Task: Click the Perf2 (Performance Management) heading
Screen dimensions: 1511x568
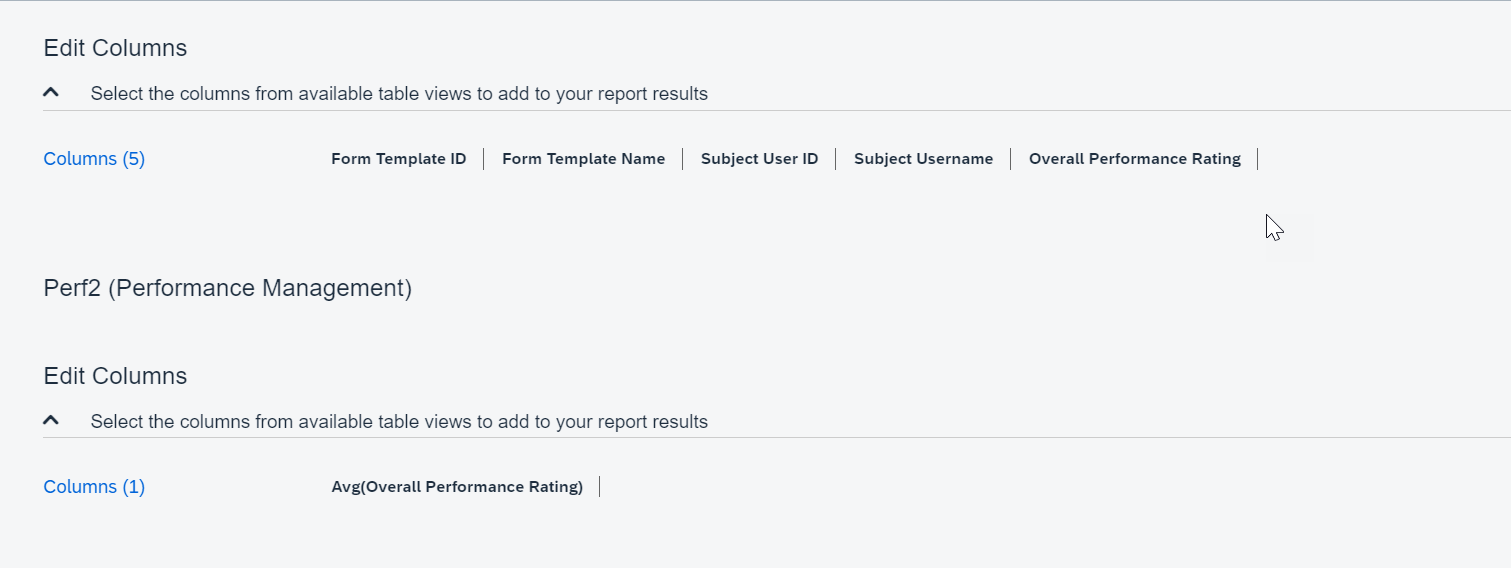Action: pyautogui.click(x=228, y=288)
